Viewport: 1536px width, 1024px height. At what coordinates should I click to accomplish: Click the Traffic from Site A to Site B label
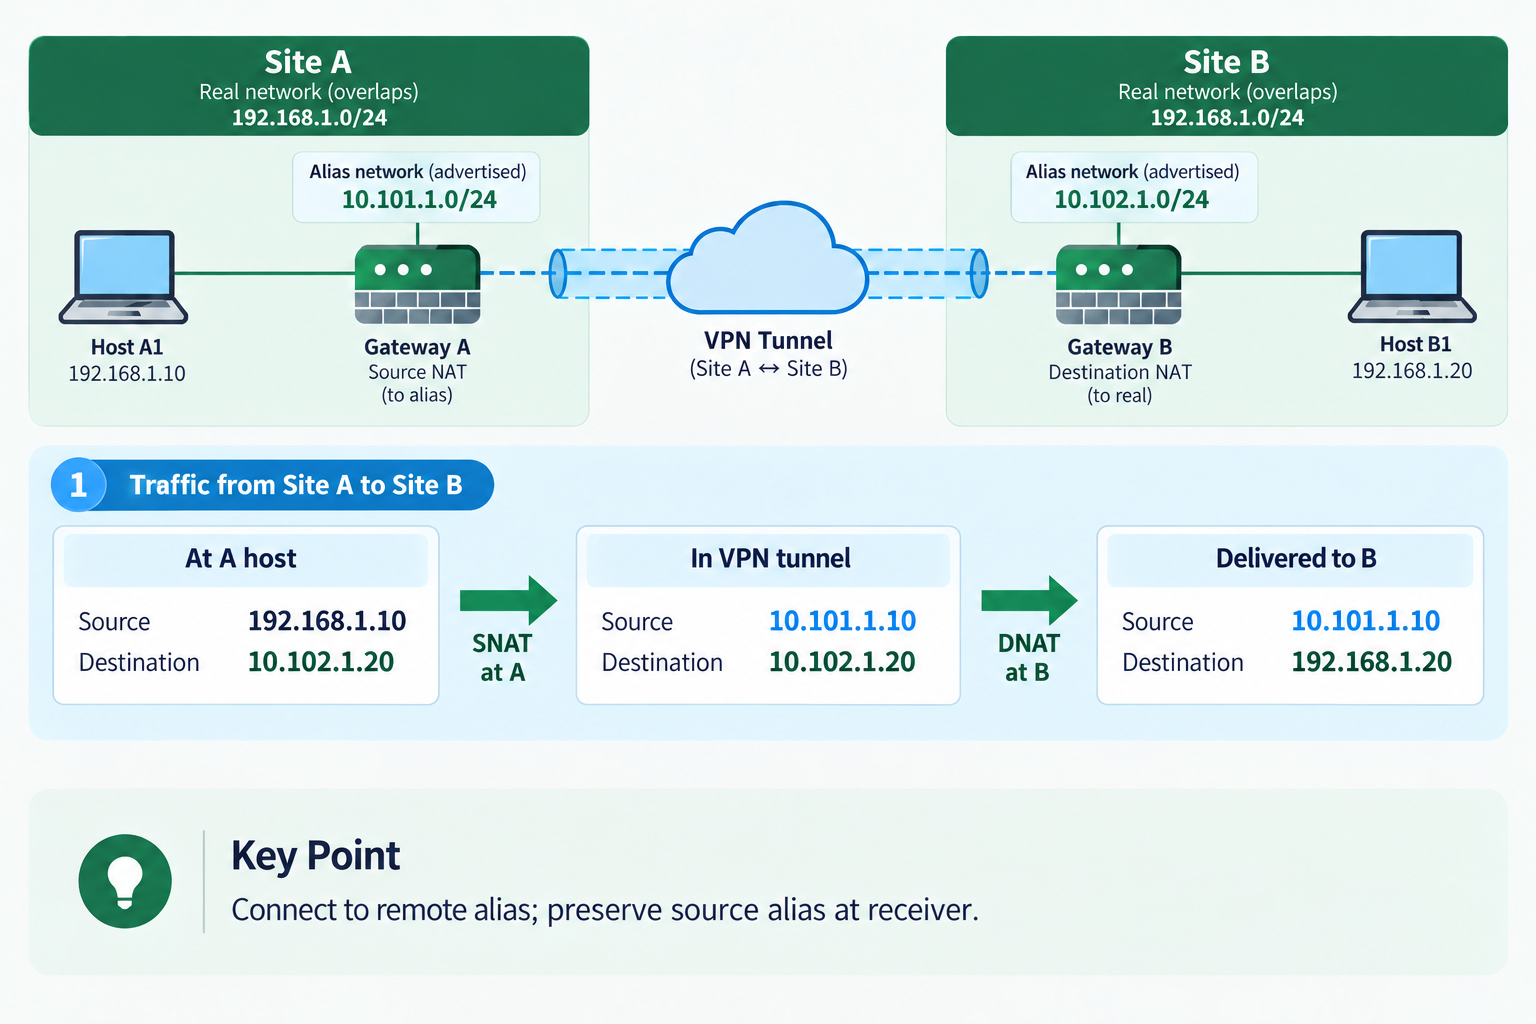[296, 485]
